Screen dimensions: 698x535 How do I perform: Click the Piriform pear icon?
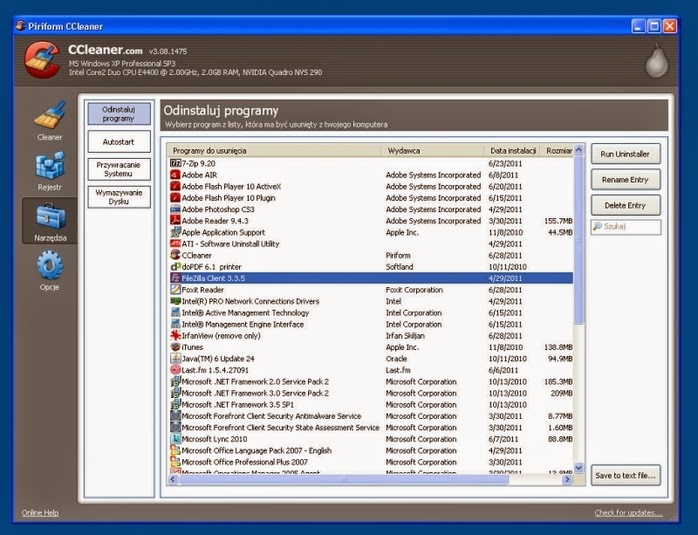point(657,61)
